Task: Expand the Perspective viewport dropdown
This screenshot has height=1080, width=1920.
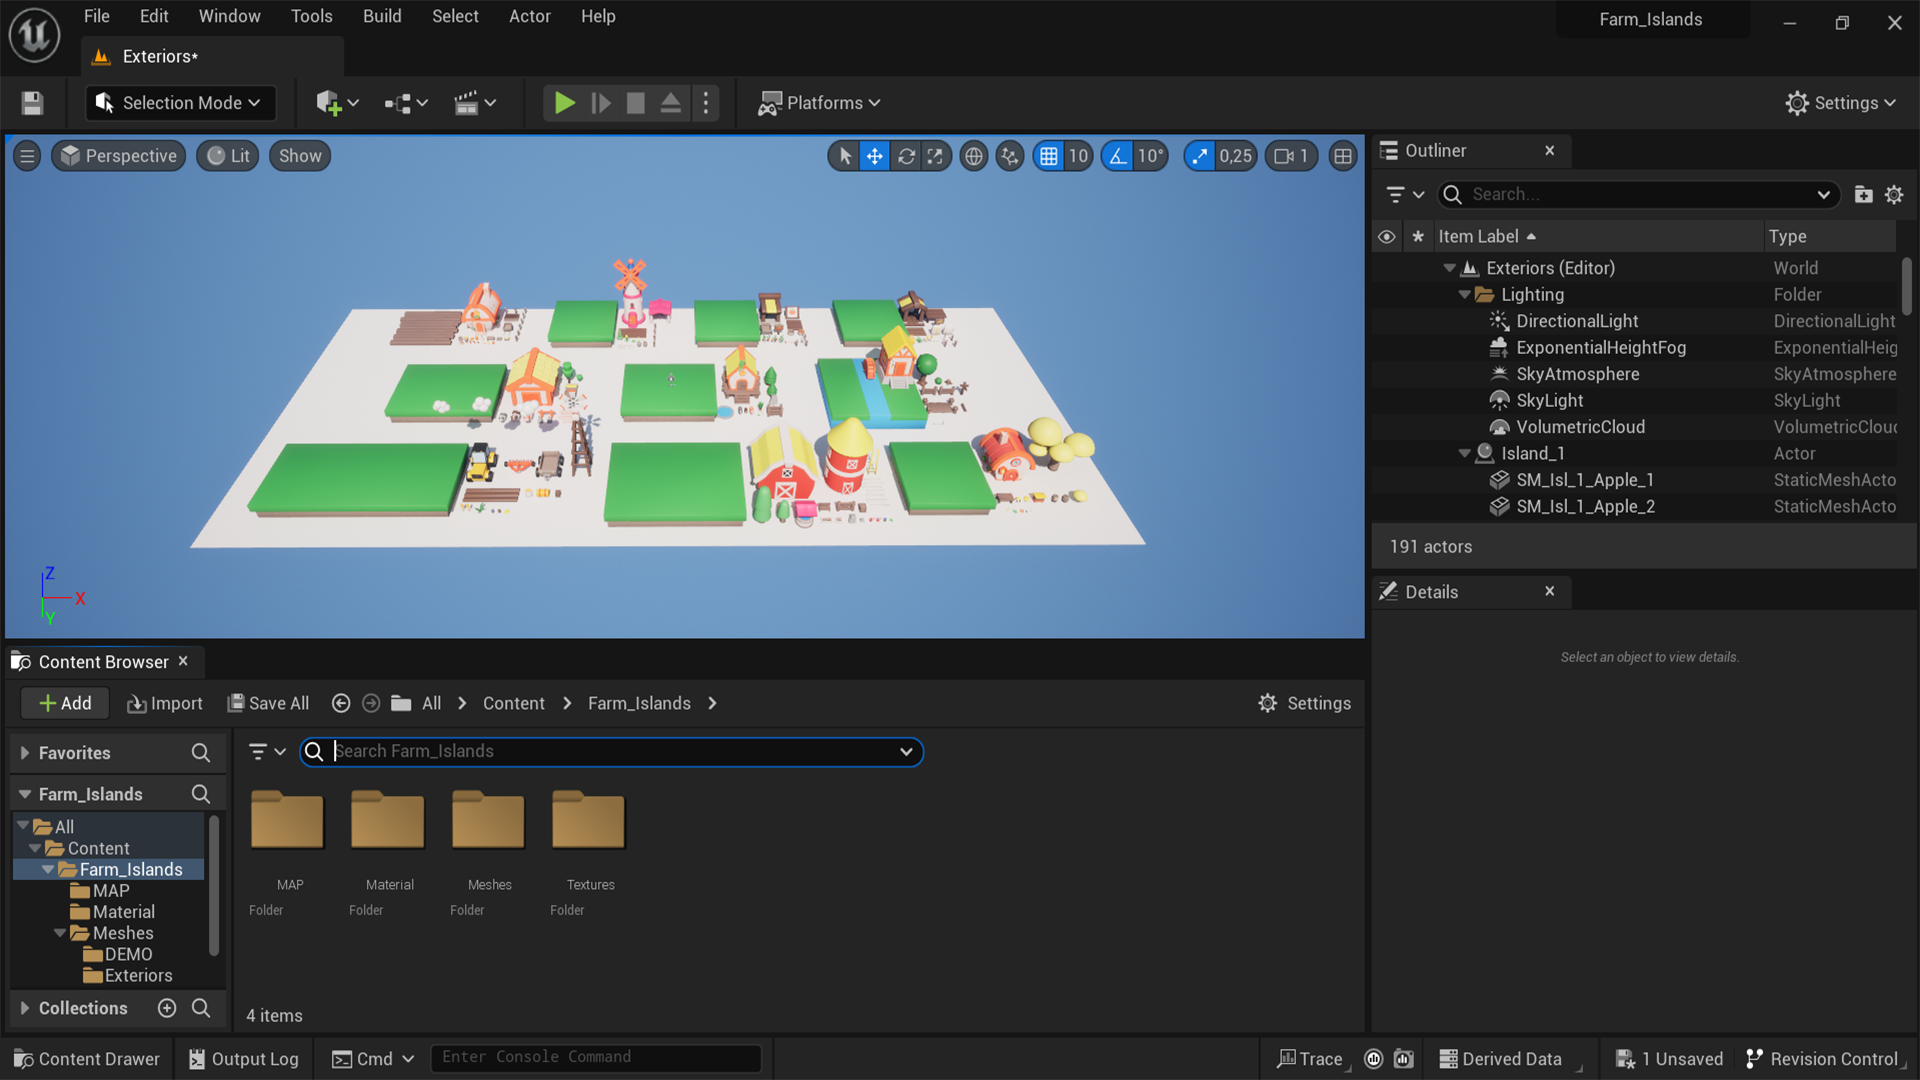Action: (118, 155)
